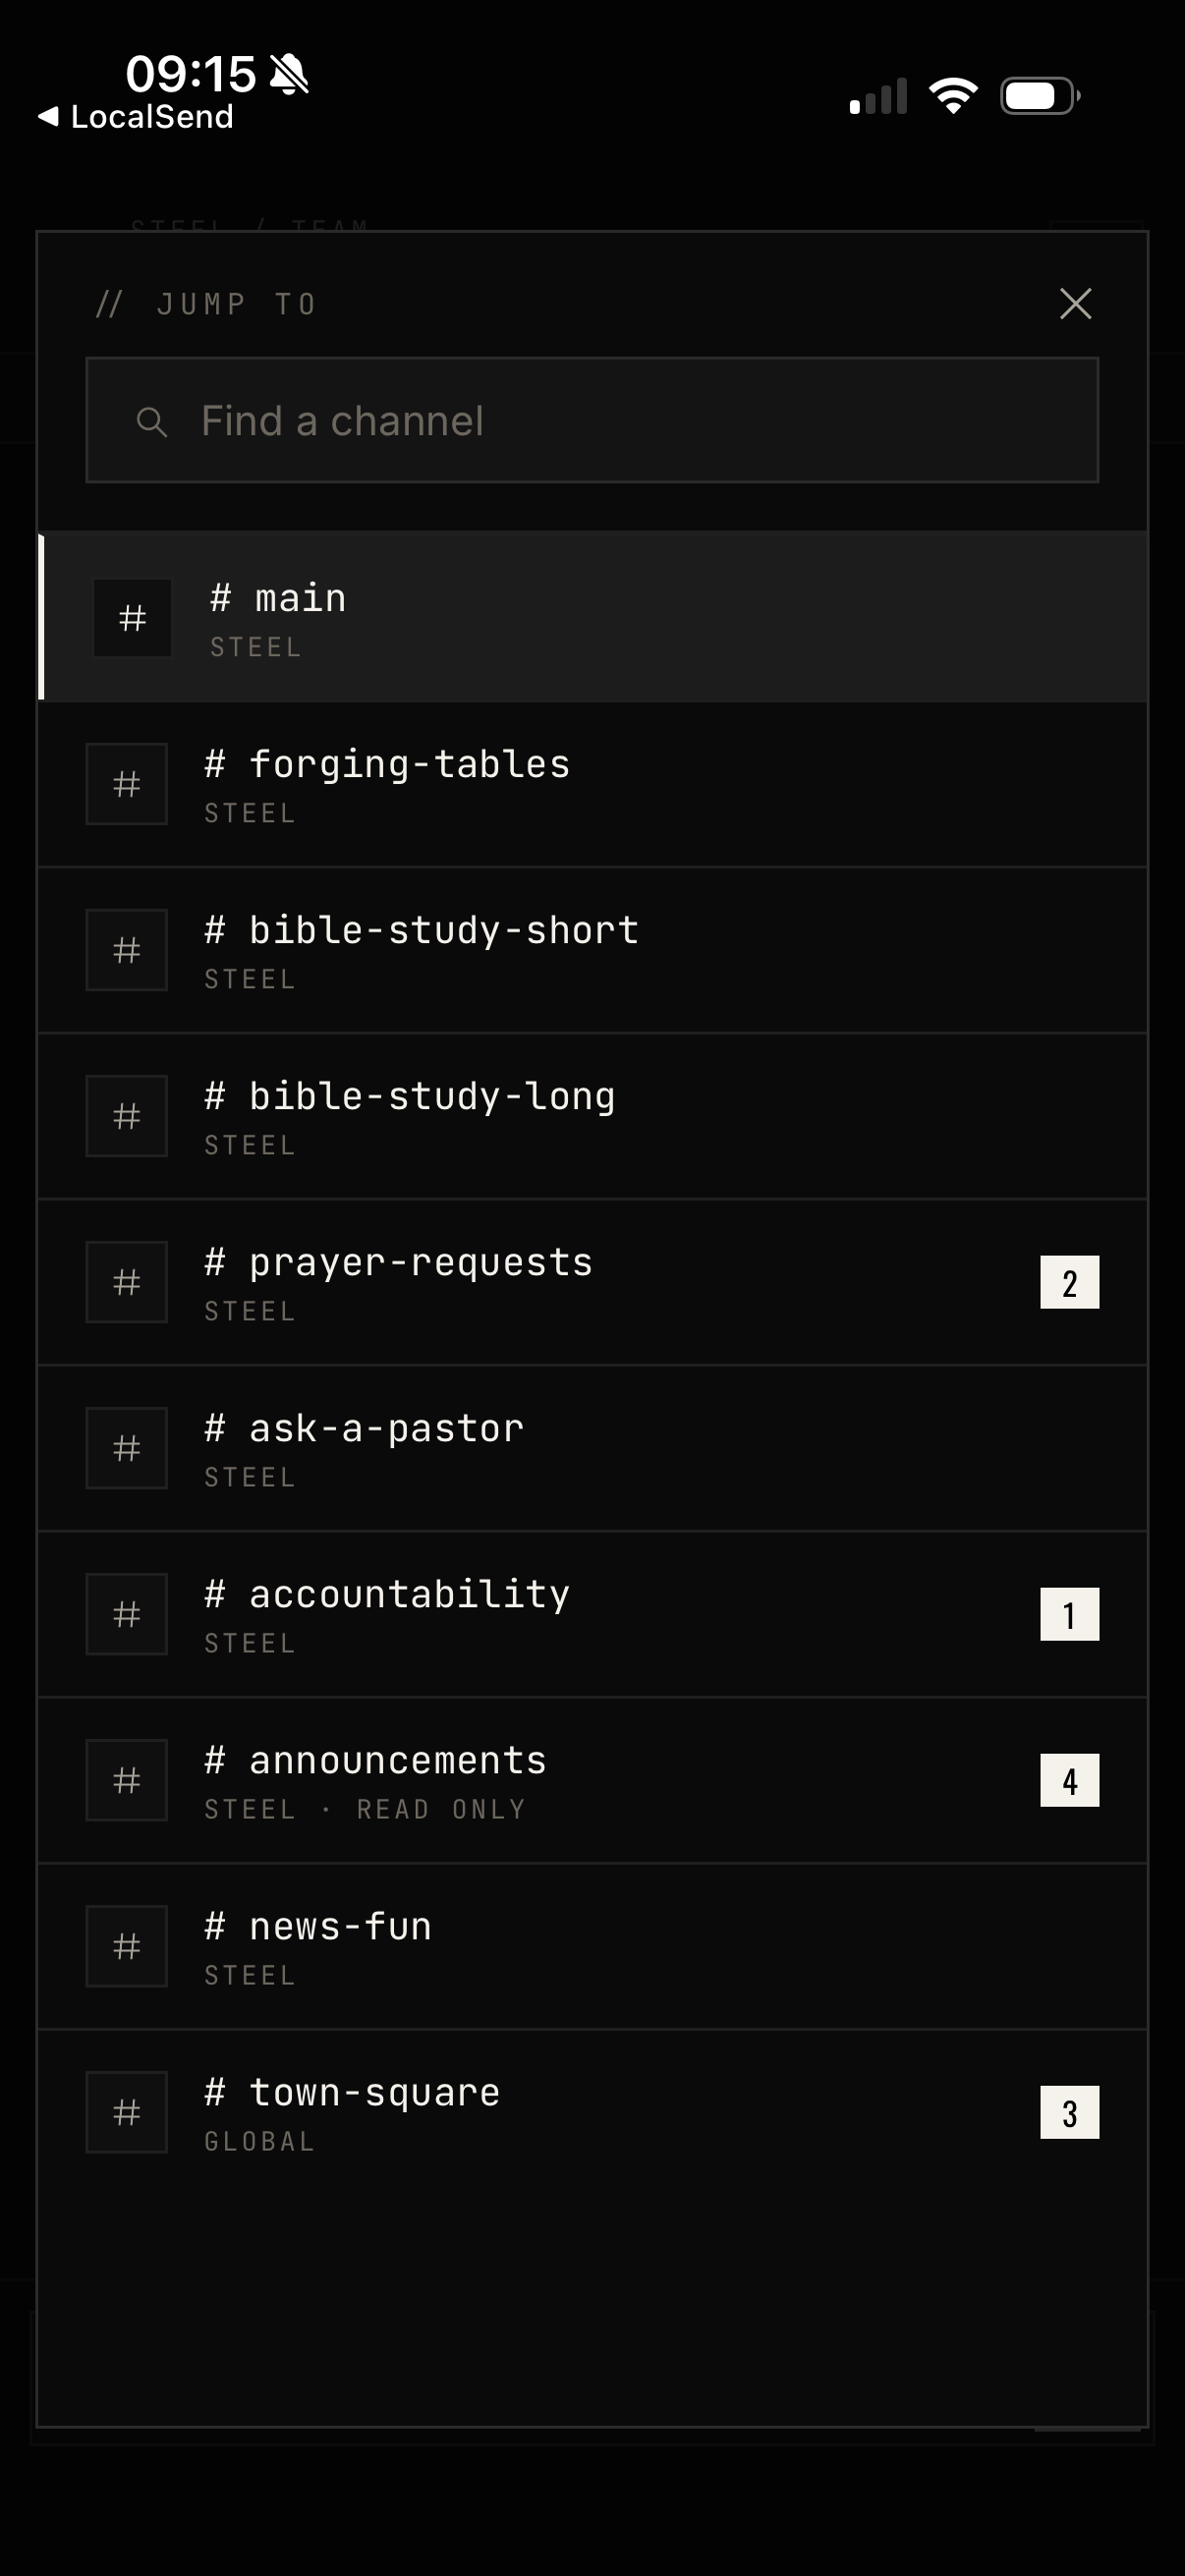Click the Find a channel search field
Image resolution: width=1185 pixels, height=2576 pixels.
pos(592,420)
